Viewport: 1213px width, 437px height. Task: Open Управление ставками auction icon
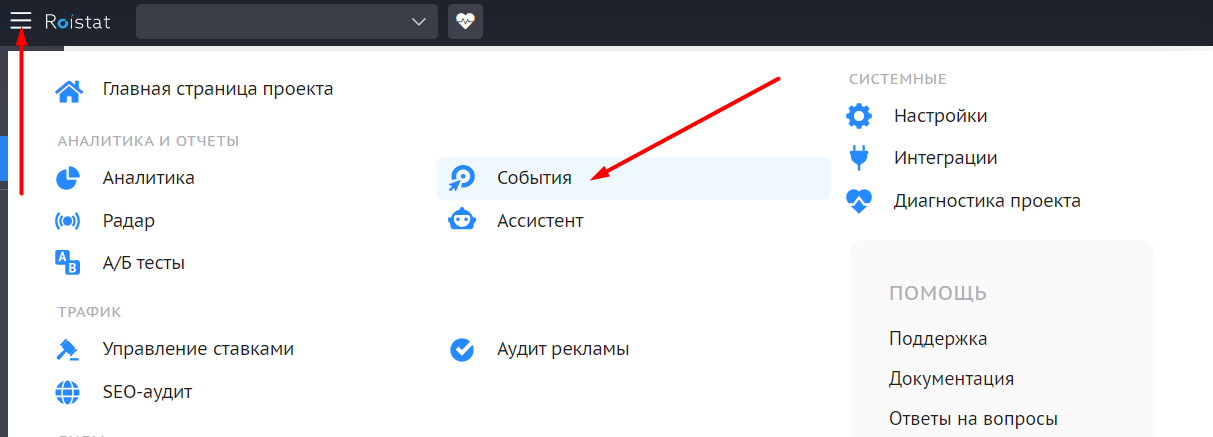click(67, 349)
